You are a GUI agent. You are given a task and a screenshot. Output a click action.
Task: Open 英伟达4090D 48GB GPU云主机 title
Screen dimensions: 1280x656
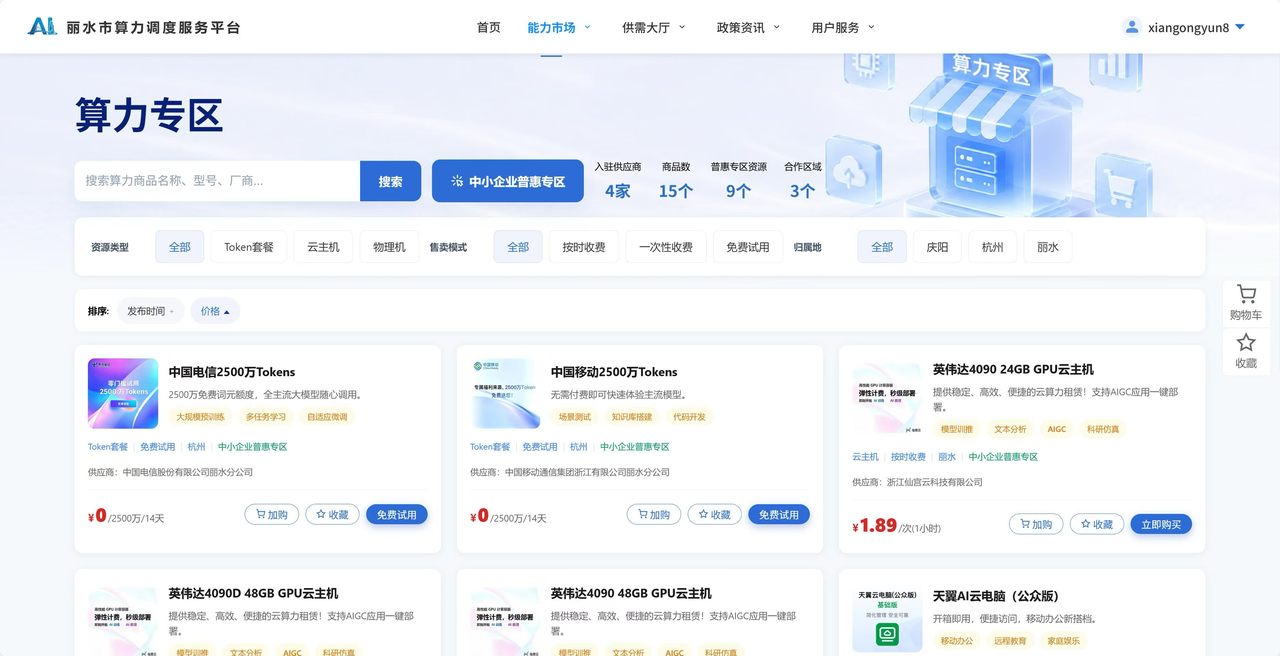click(253, 593)
